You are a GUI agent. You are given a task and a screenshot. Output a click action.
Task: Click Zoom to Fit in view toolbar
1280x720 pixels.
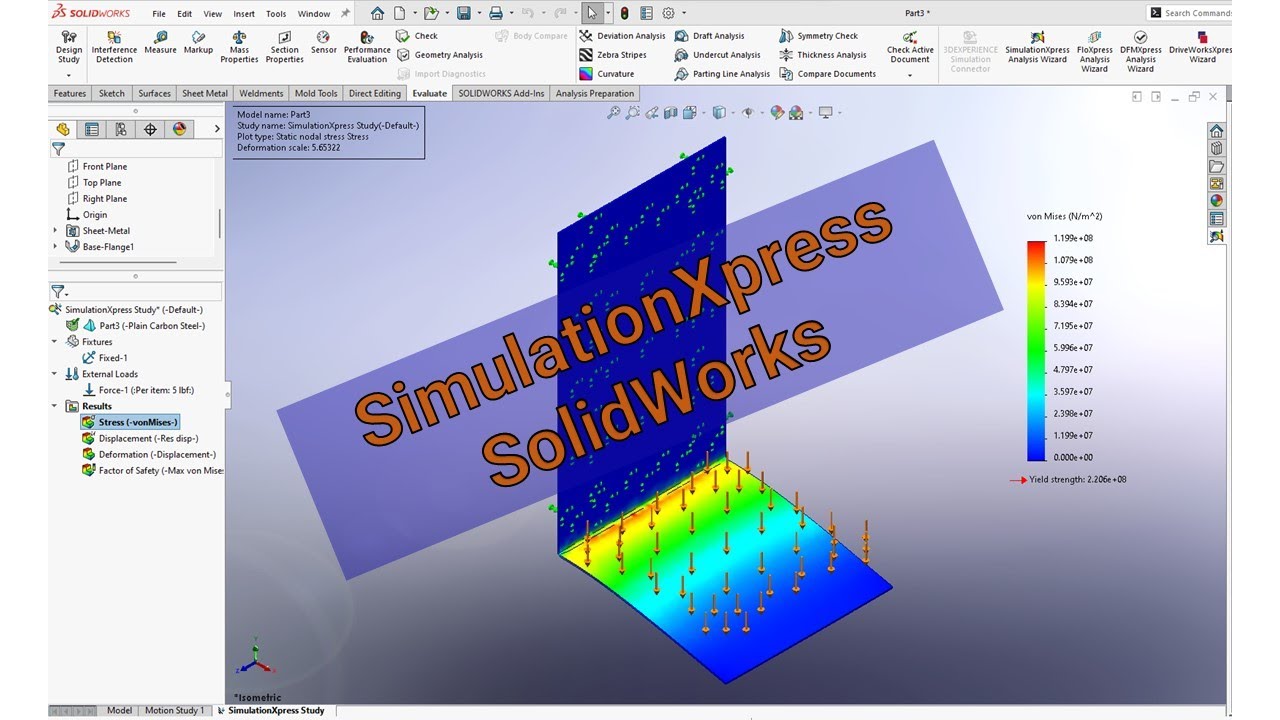tap(613, 113)
